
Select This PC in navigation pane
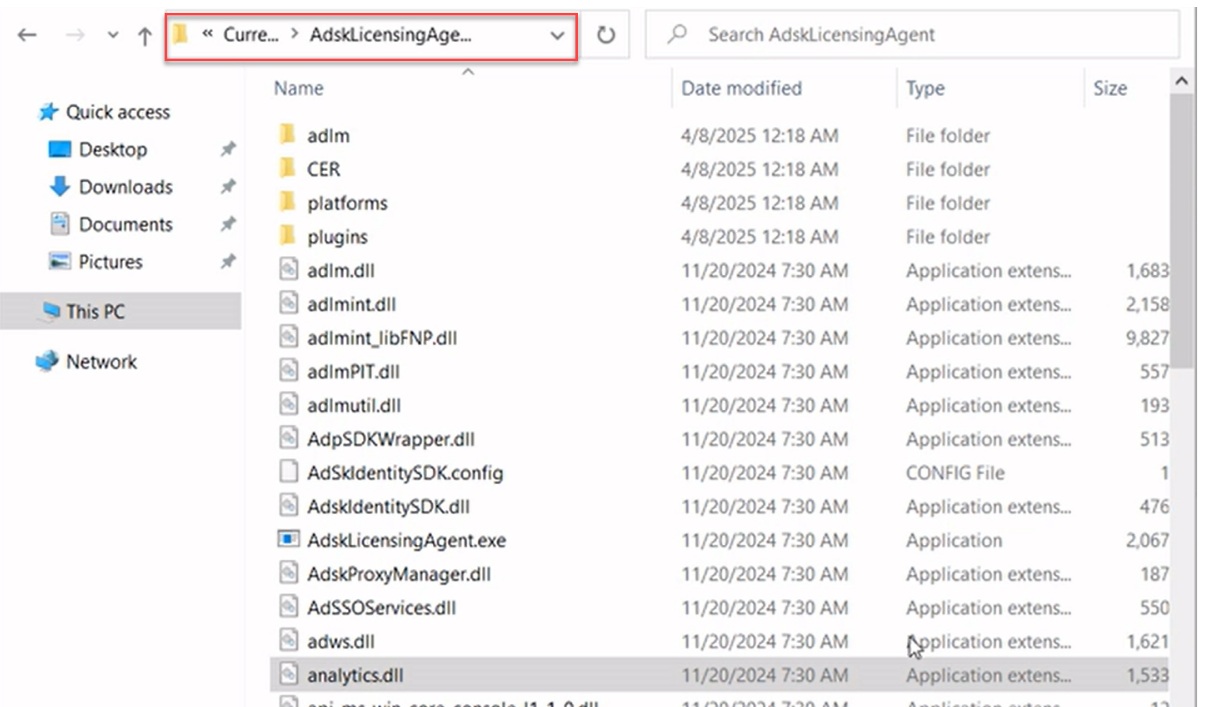point(95,311)
